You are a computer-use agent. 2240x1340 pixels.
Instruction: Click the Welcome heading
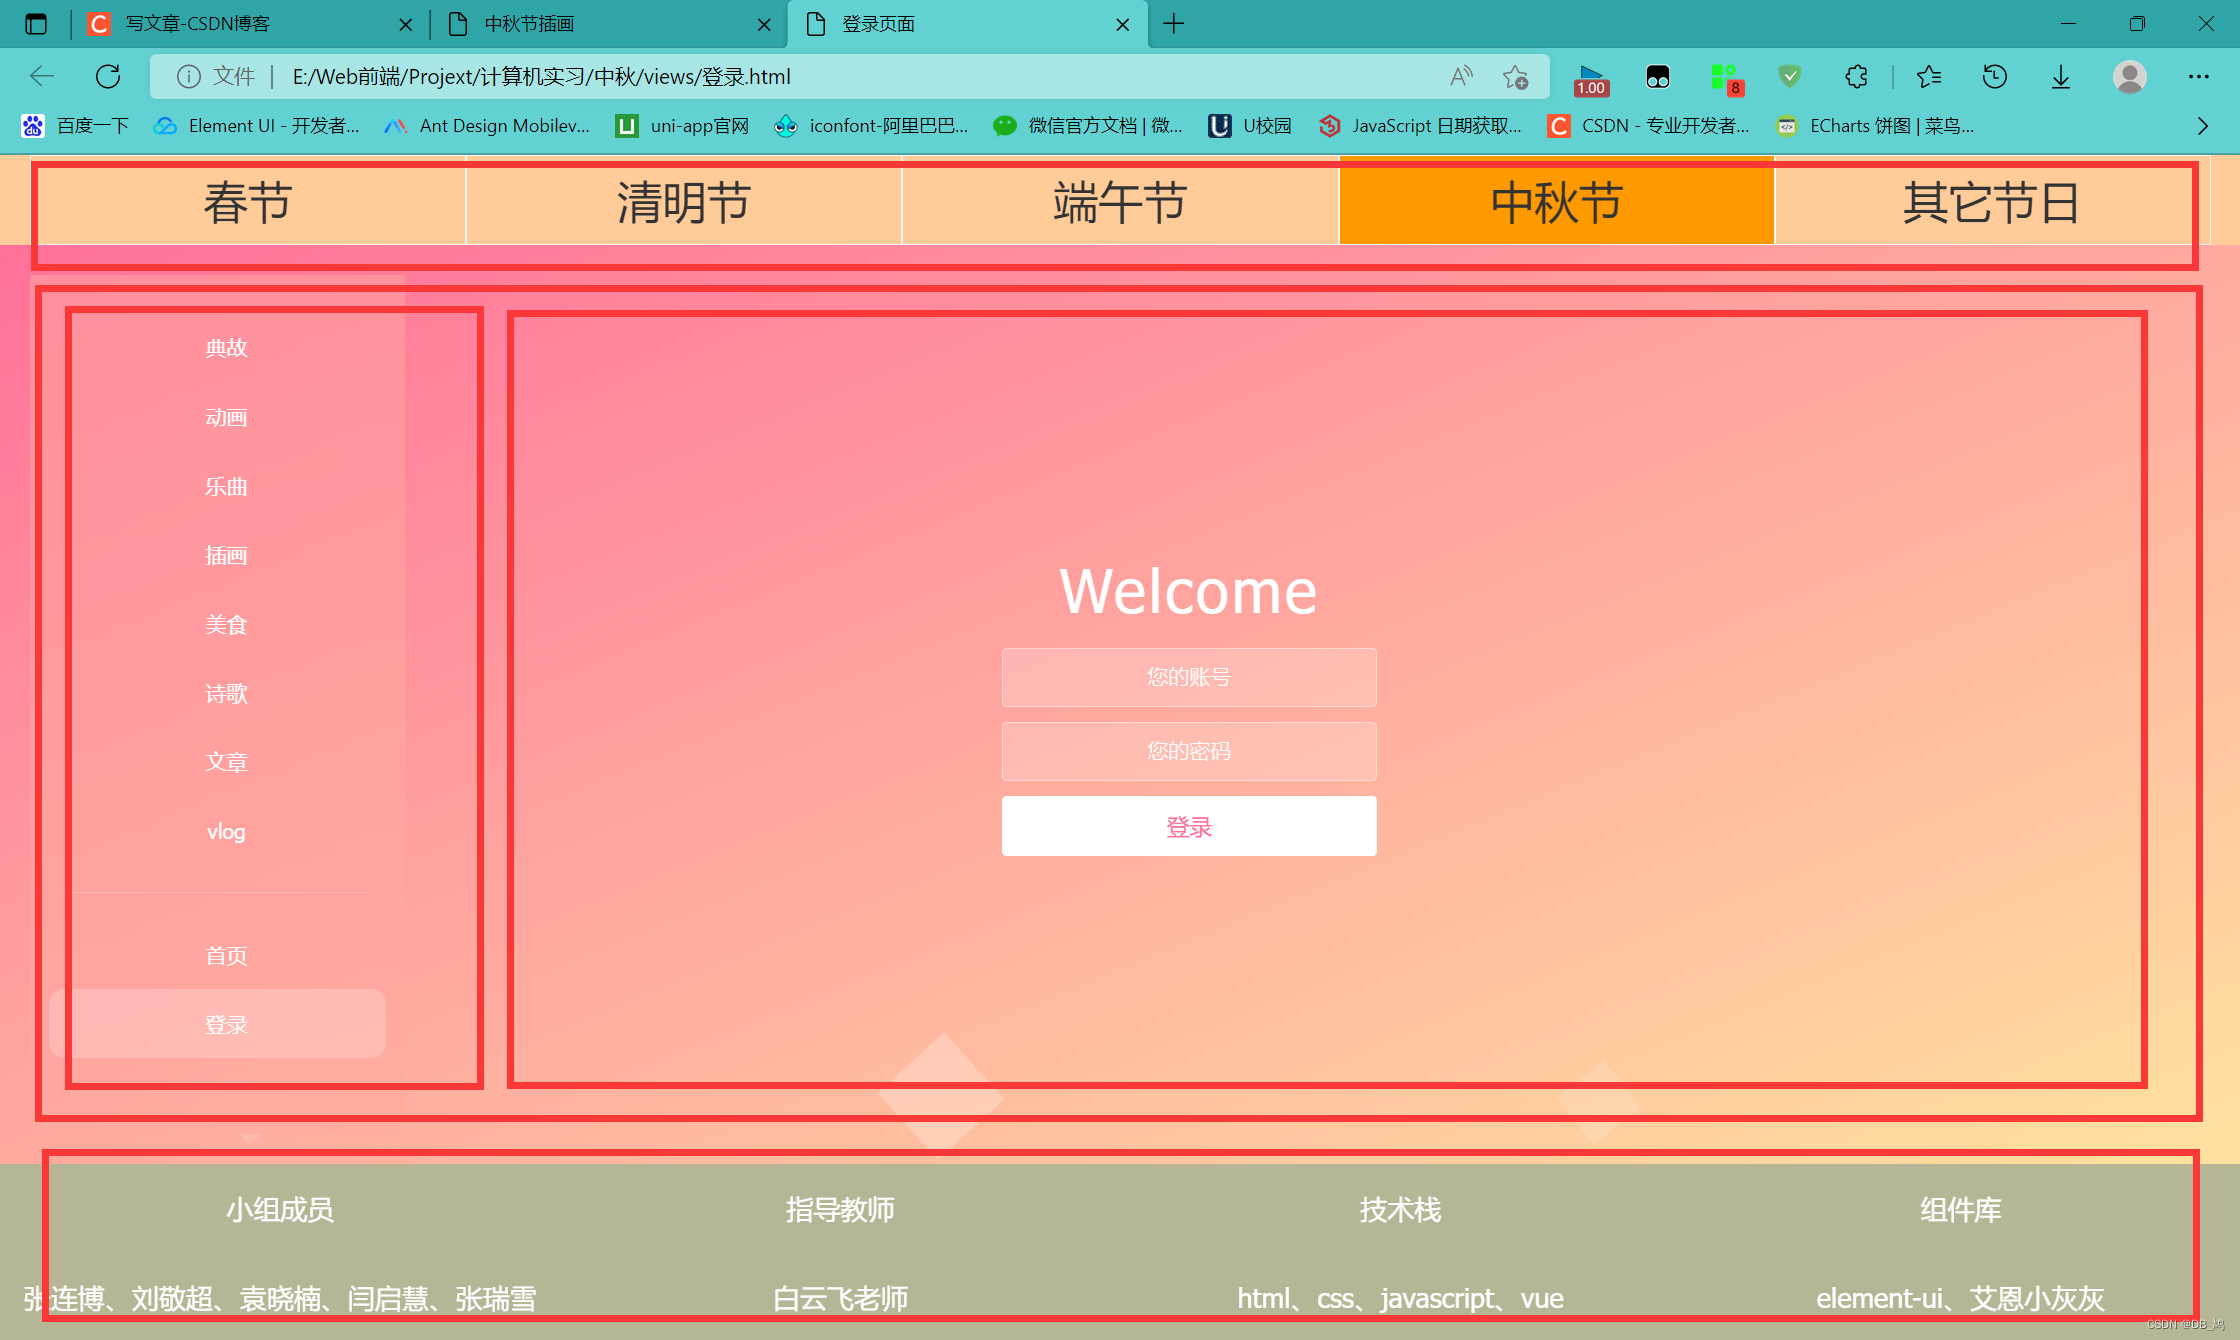click(x=1188, y=591)
